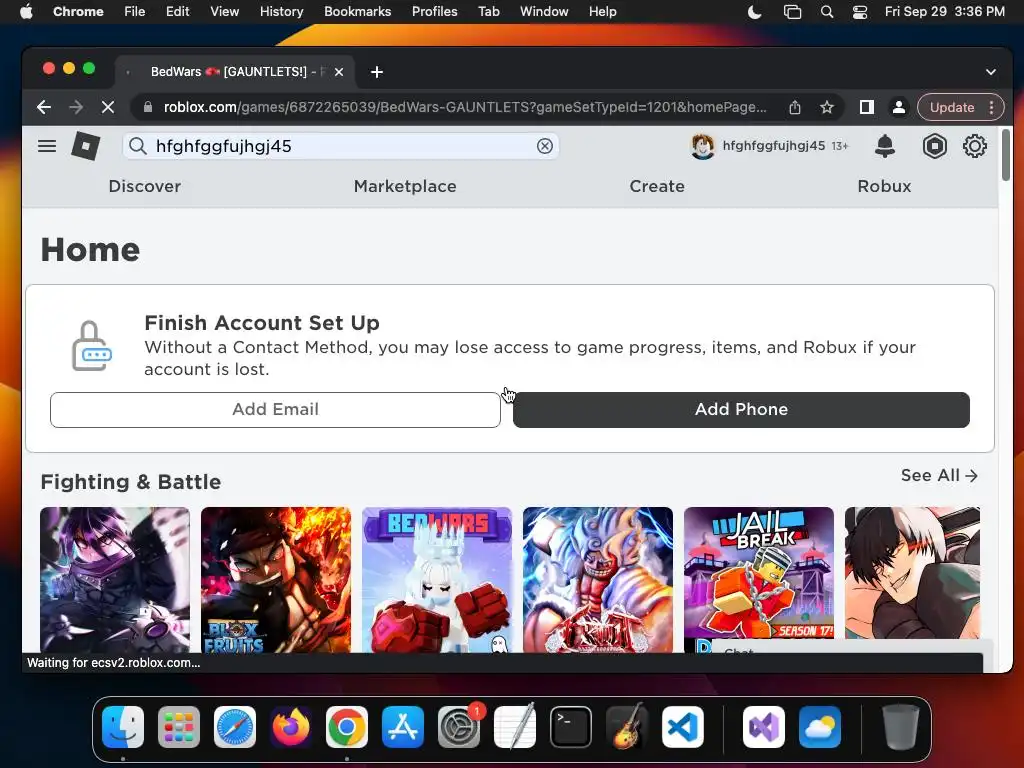Open Stage Manager icon in menu bar
The height and width of the screenshot is (768, 1024).
(x=792, y=12)
